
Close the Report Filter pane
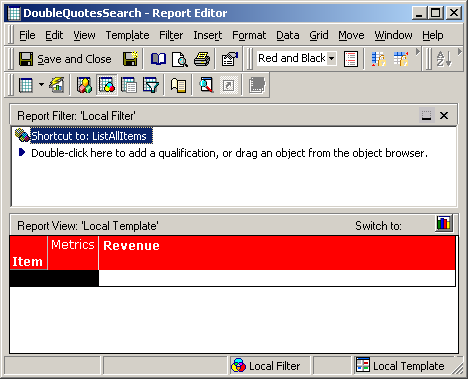coord(444,116)
